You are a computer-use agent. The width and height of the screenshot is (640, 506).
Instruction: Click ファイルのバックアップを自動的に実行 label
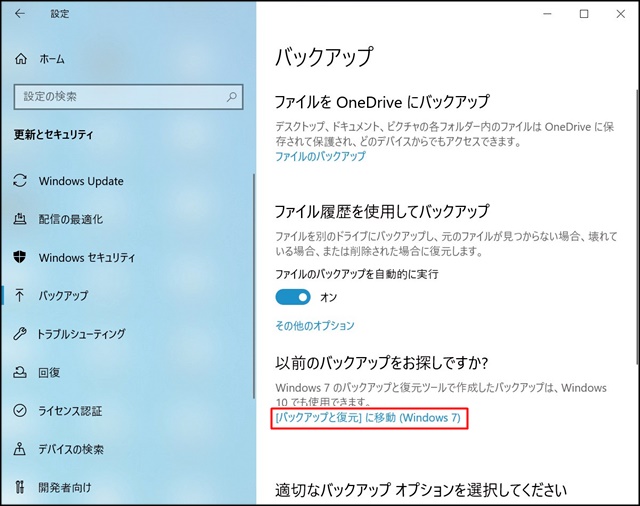[x=357, y=274]
